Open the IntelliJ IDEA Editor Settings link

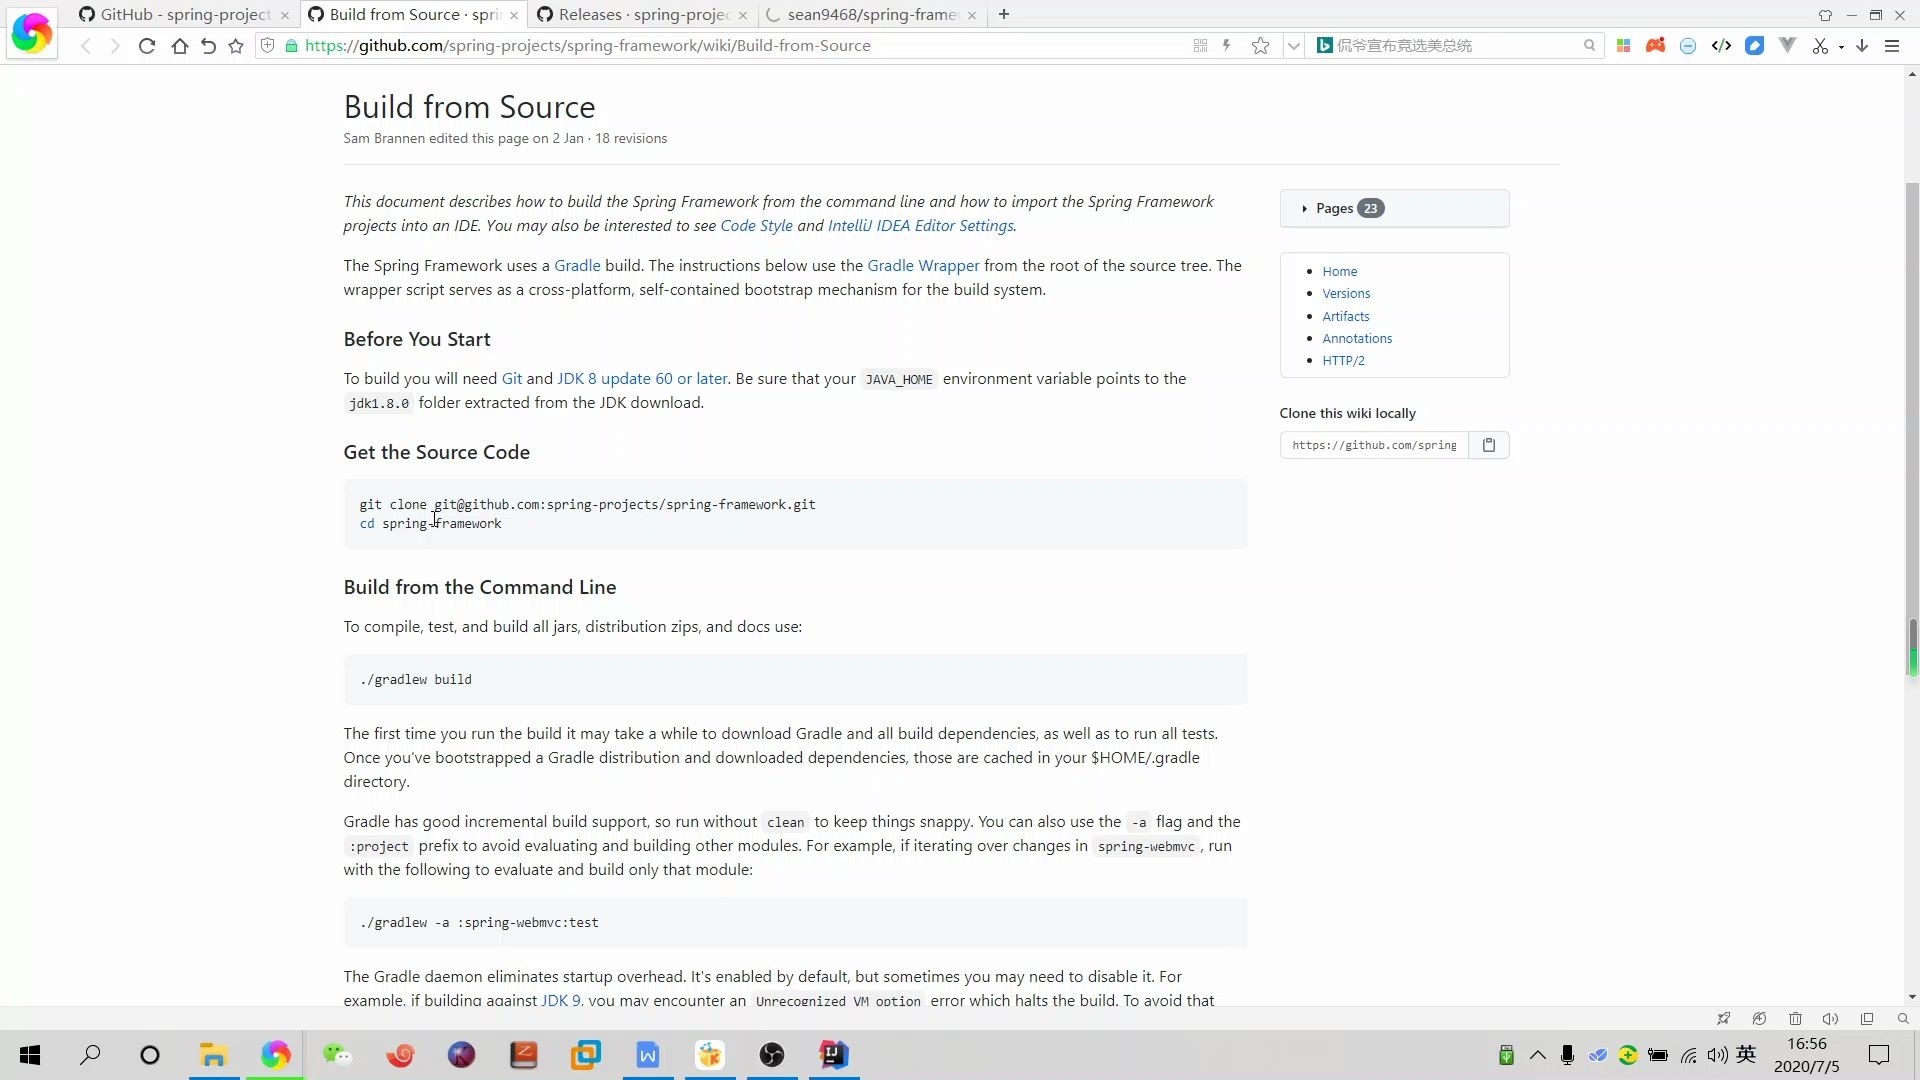coord(920,226)
